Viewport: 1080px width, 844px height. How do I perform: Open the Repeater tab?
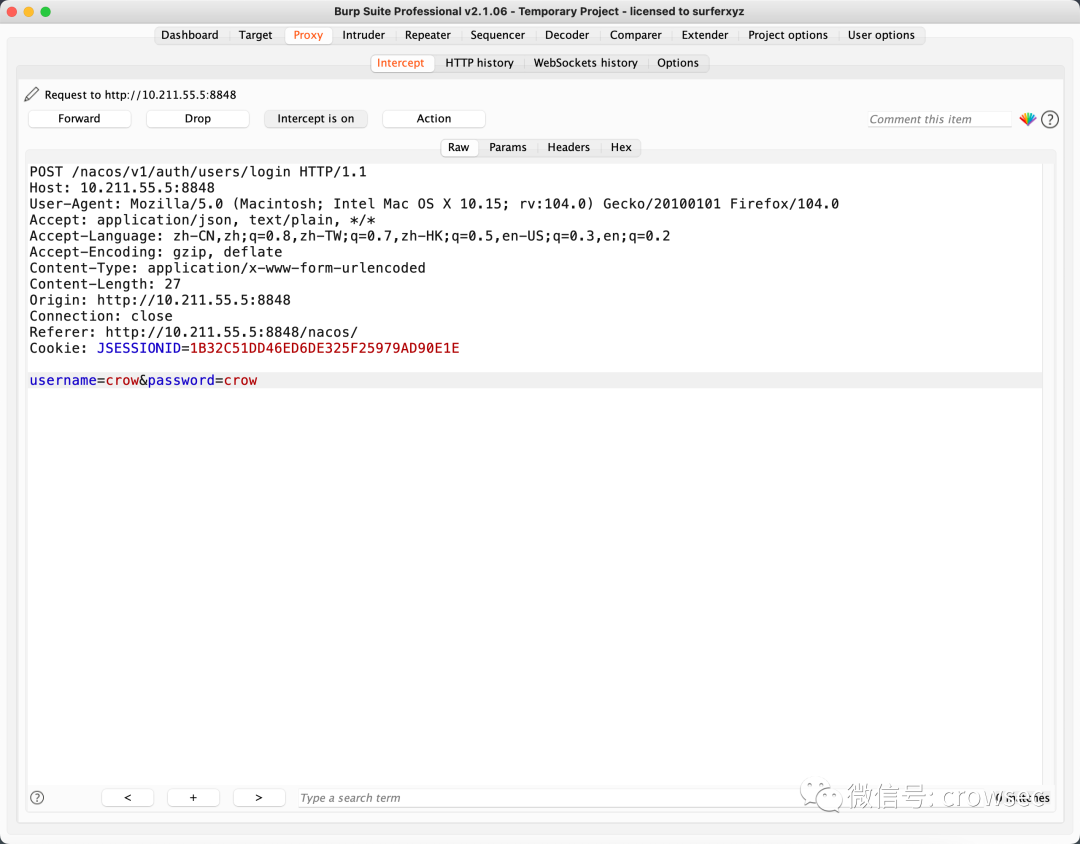428,35
